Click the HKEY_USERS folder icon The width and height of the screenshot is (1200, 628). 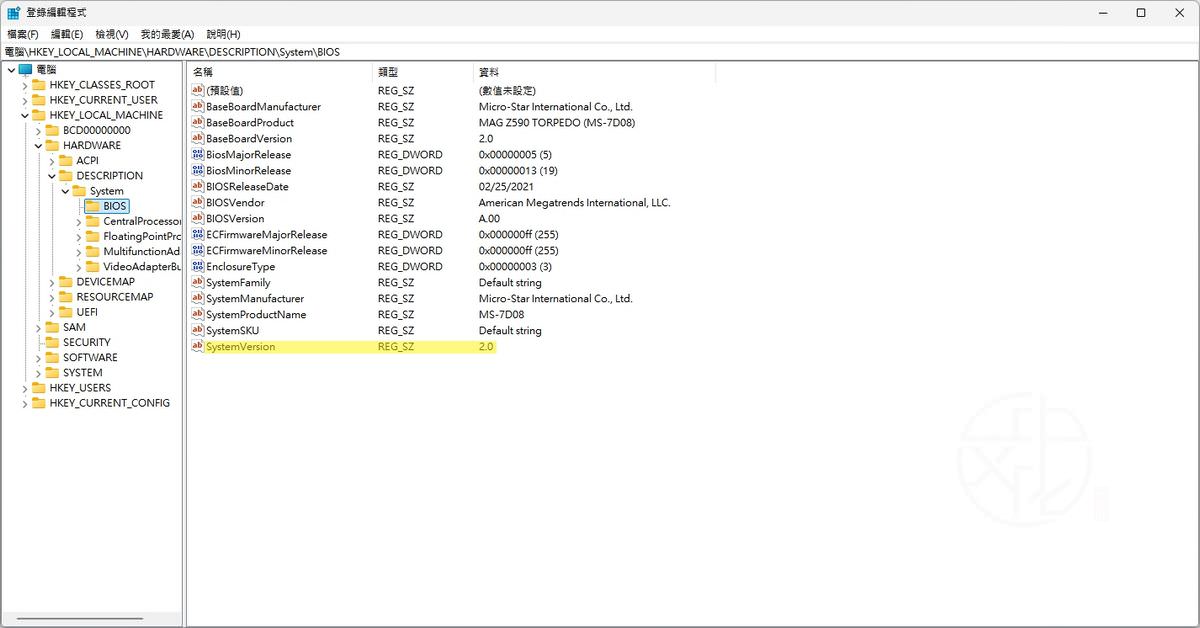coord(39,388)
